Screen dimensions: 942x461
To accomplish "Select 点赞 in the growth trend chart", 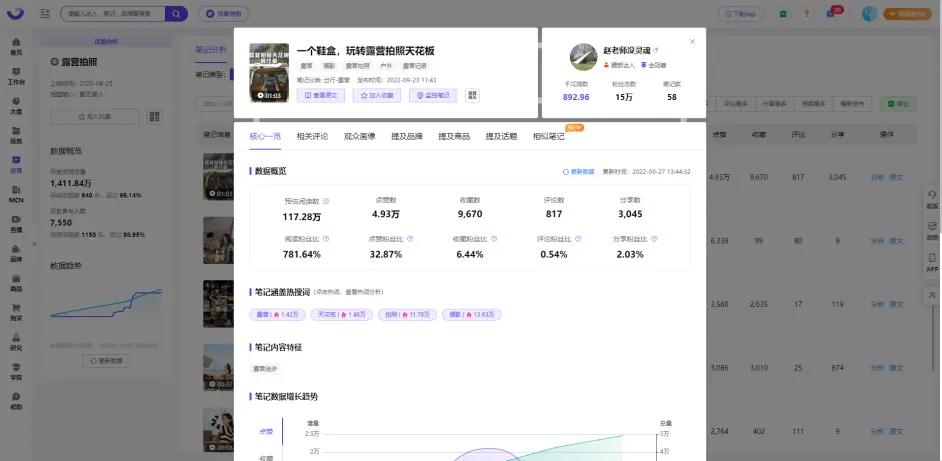I will 266,431.
